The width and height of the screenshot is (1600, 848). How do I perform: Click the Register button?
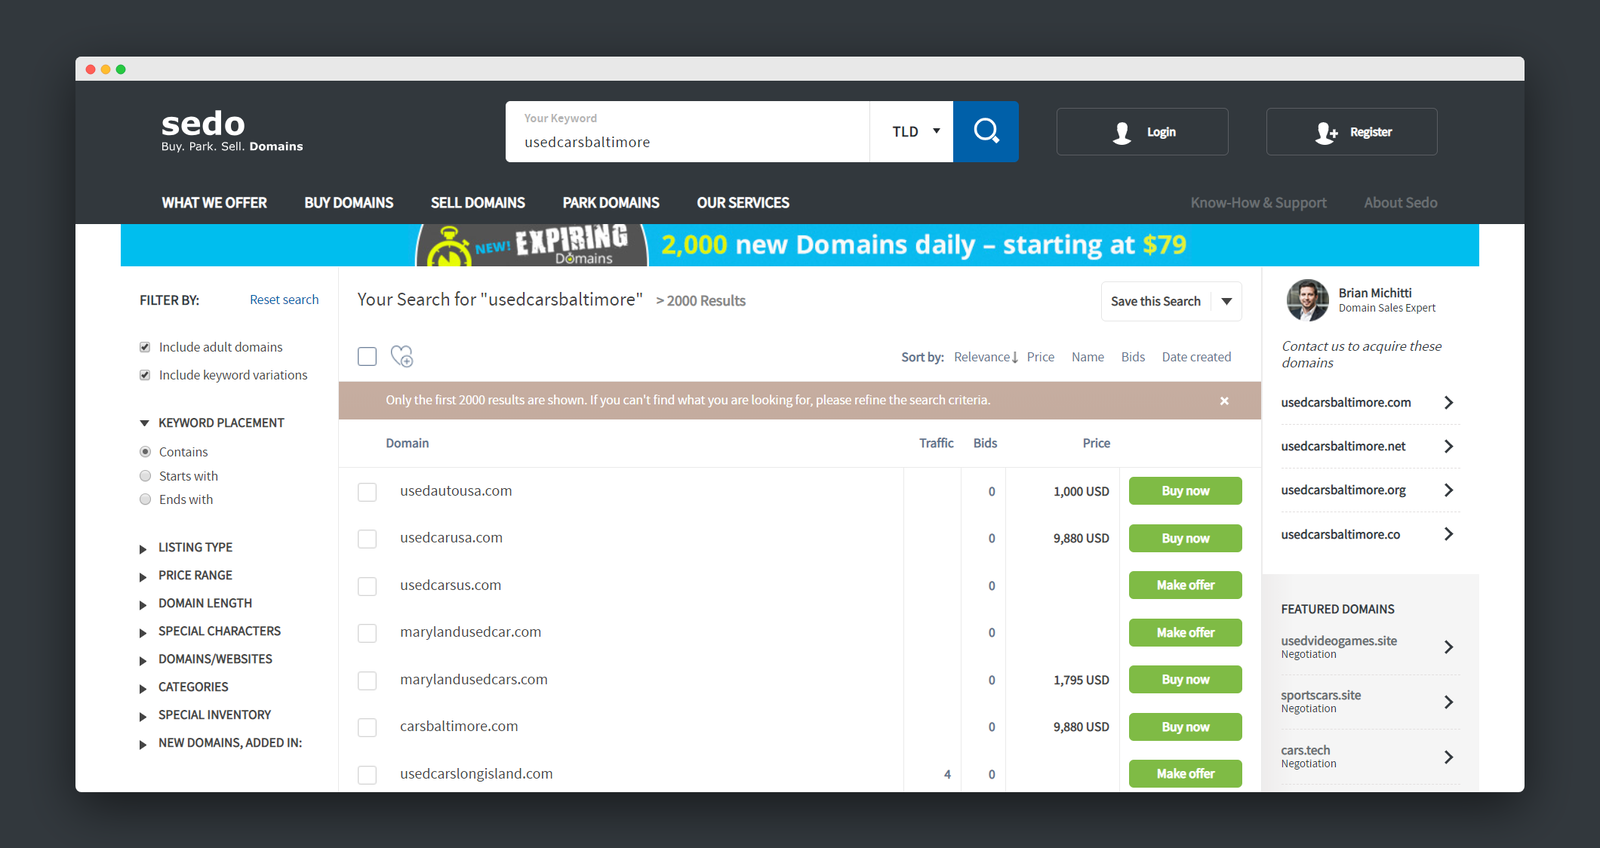click(x=1352, y=132)
